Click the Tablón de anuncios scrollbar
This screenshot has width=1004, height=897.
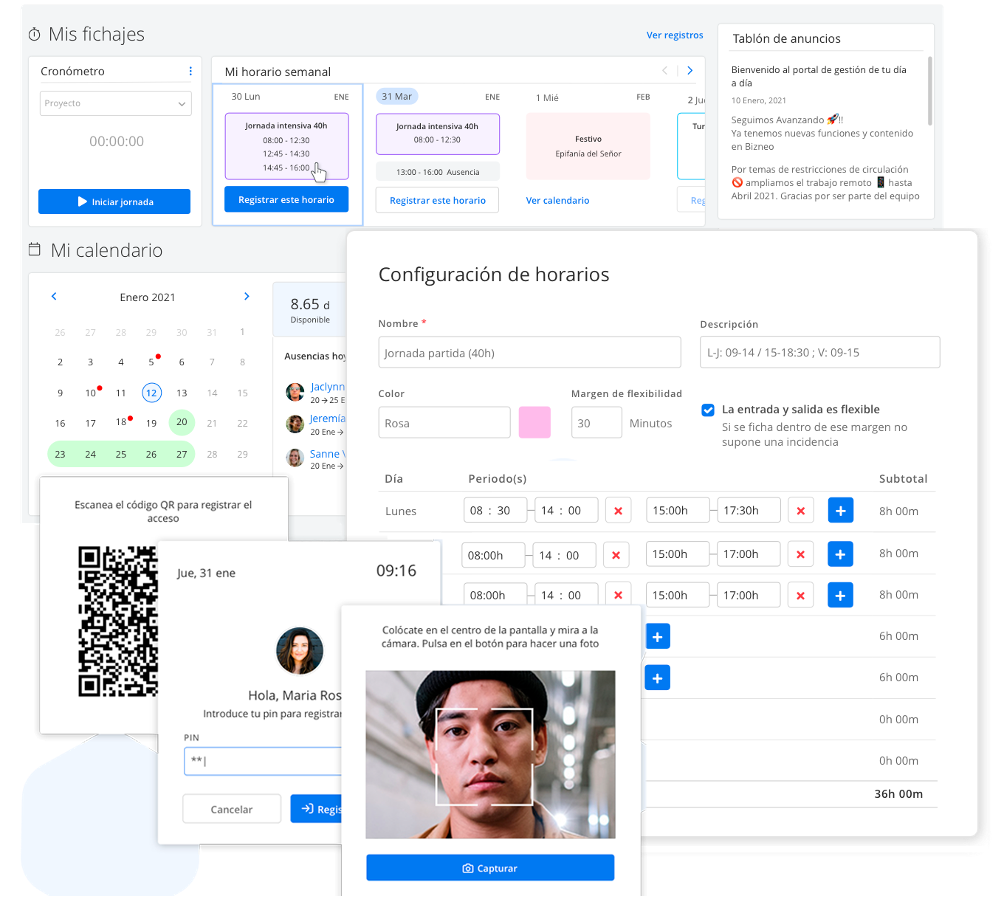(930, 91)
